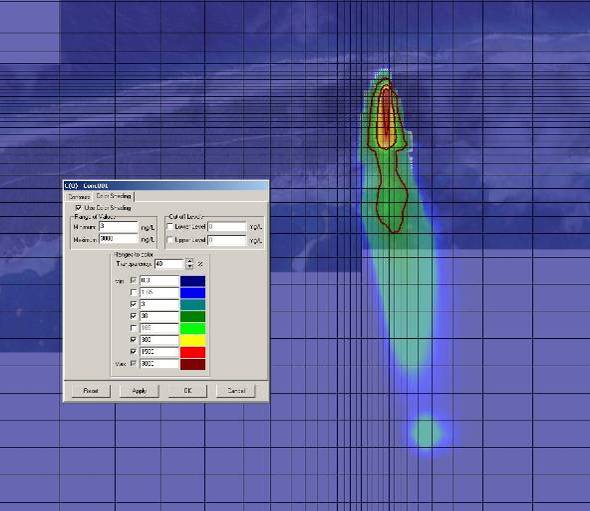
Task: Click the Minimum value input field
Action: coord(119,227)
